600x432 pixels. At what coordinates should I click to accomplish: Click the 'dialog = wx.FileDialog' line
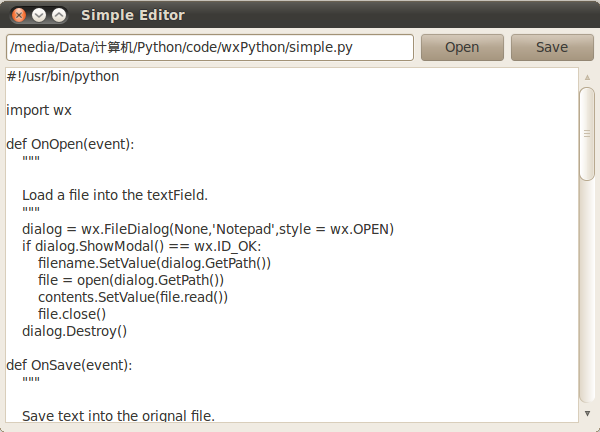(x=208, y=230)
